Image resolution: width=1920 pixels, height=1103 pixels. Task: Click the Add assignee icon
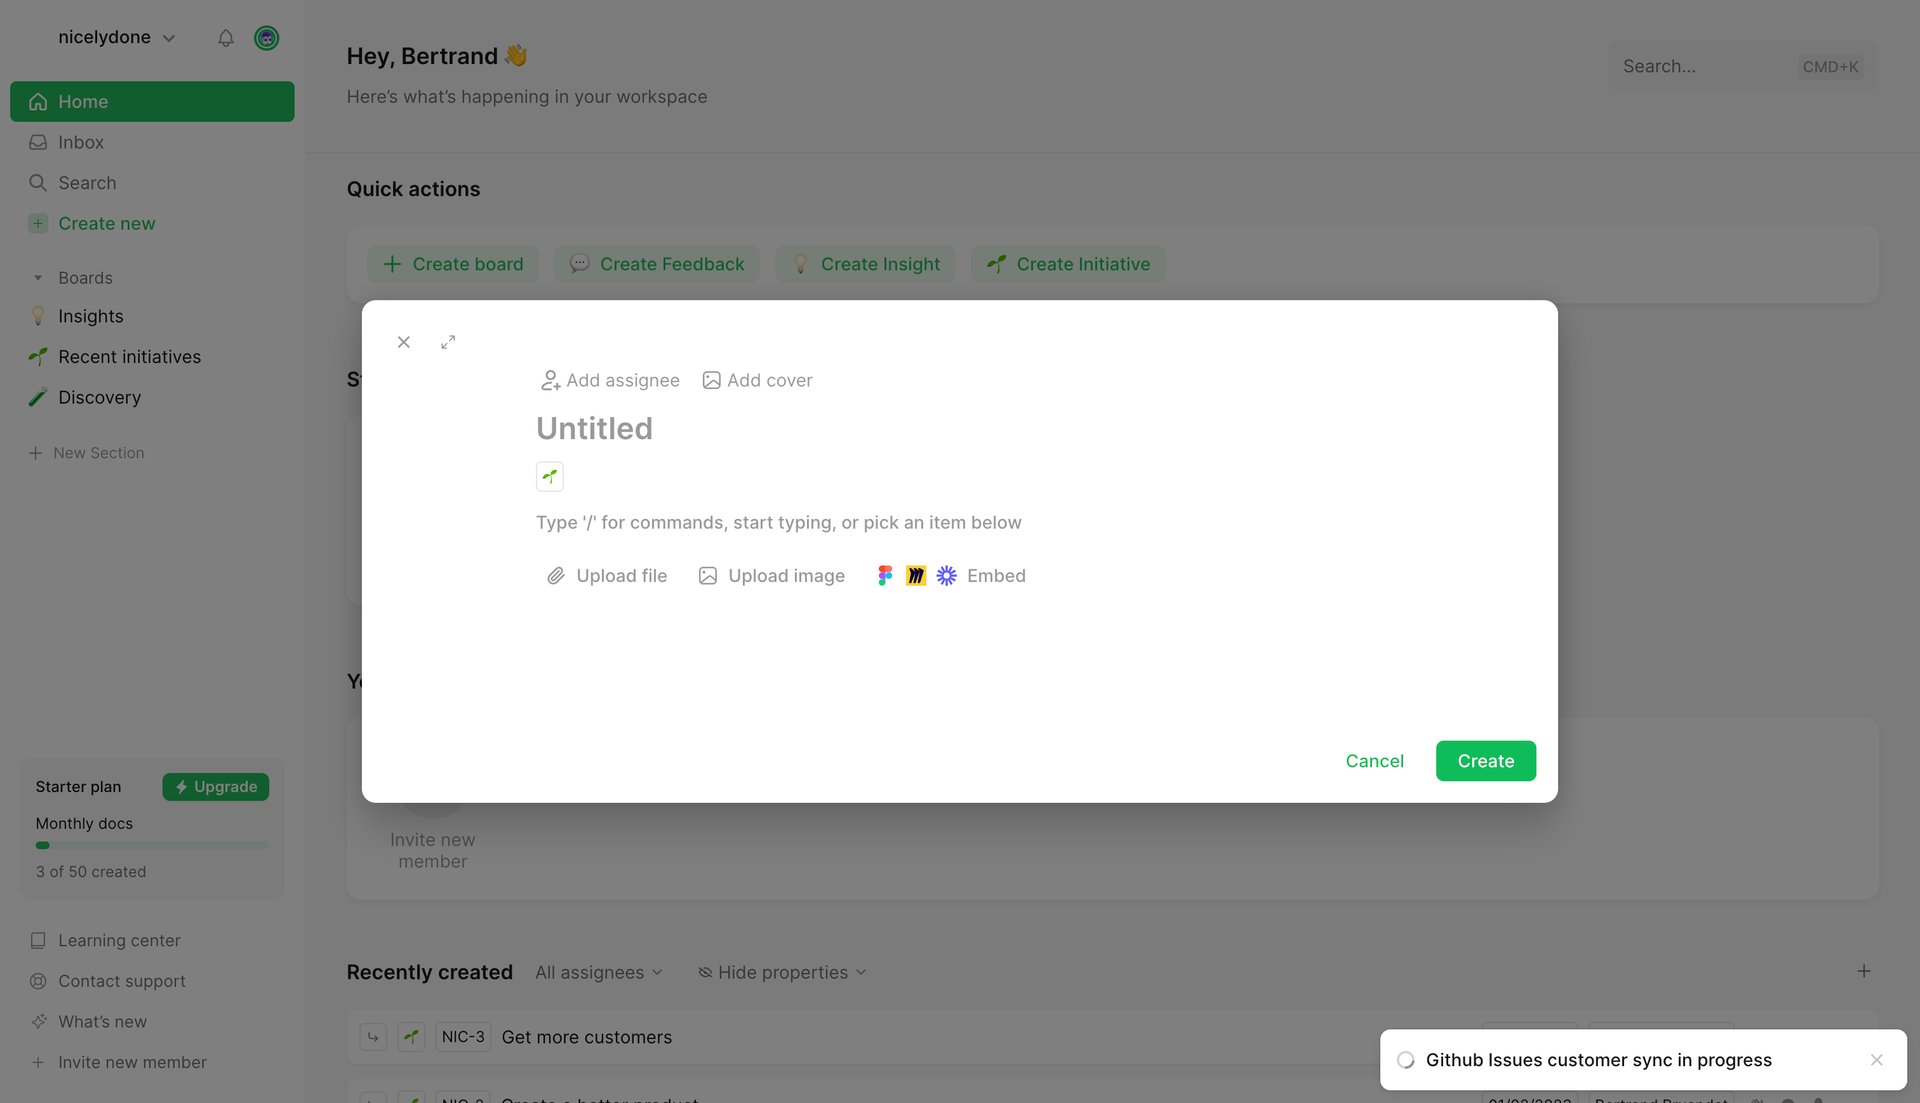click(x=550, y=380)
